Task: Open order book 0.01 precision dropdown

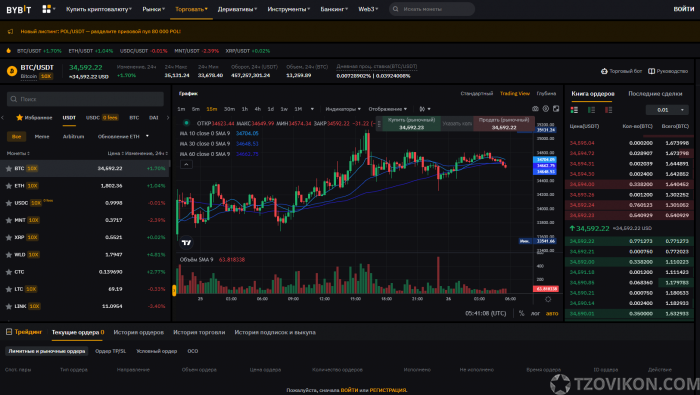Action: click(667, 110)
